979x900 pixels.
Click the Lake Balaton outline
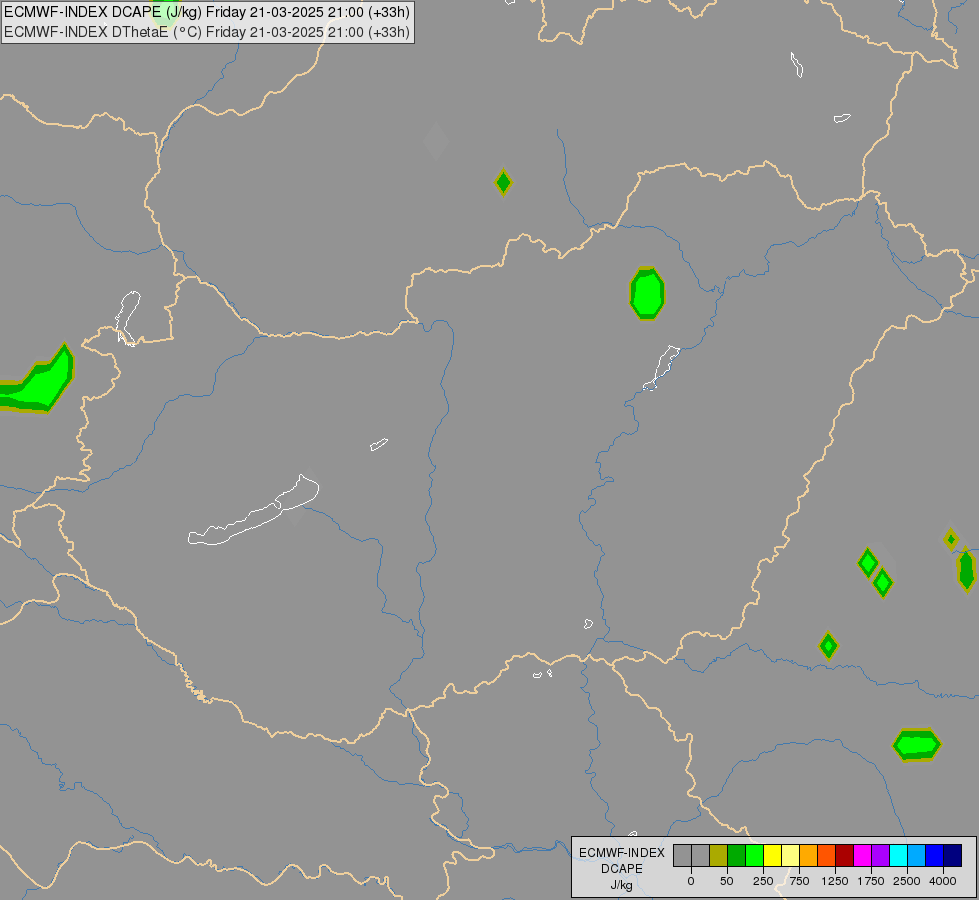pyautogui.click(x=253, y=510)
